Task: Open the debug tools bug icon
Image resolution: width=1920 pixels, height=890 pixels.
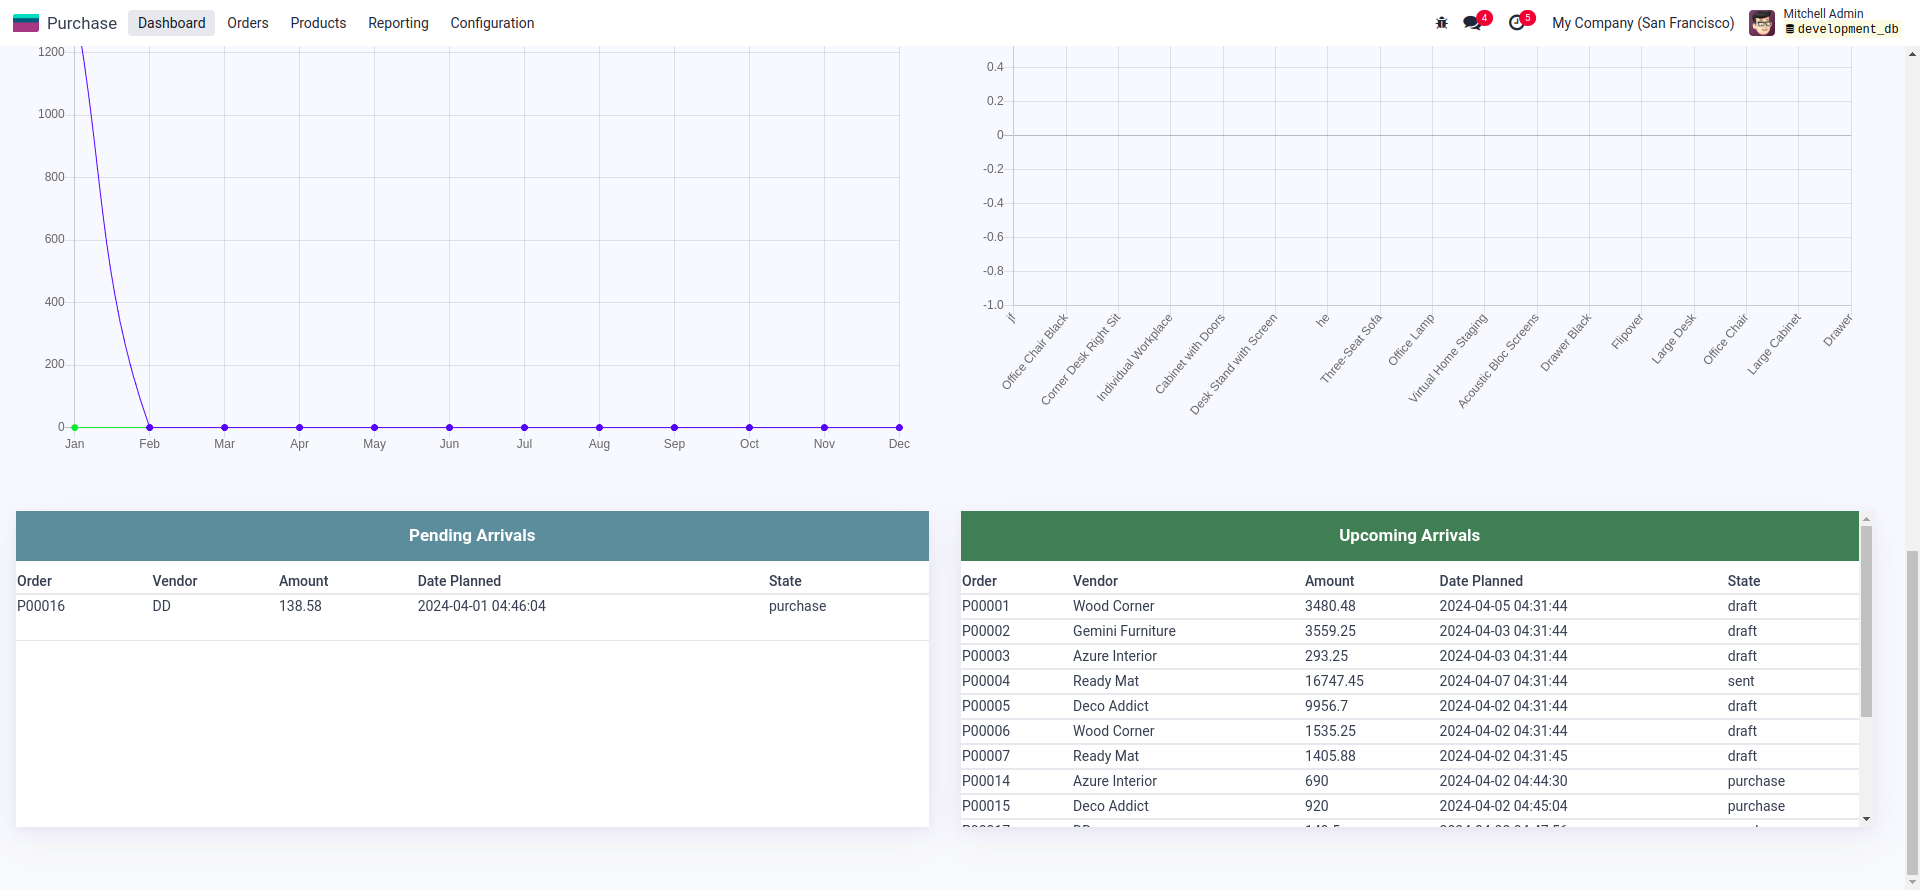Action: [x=1441, y=23]
